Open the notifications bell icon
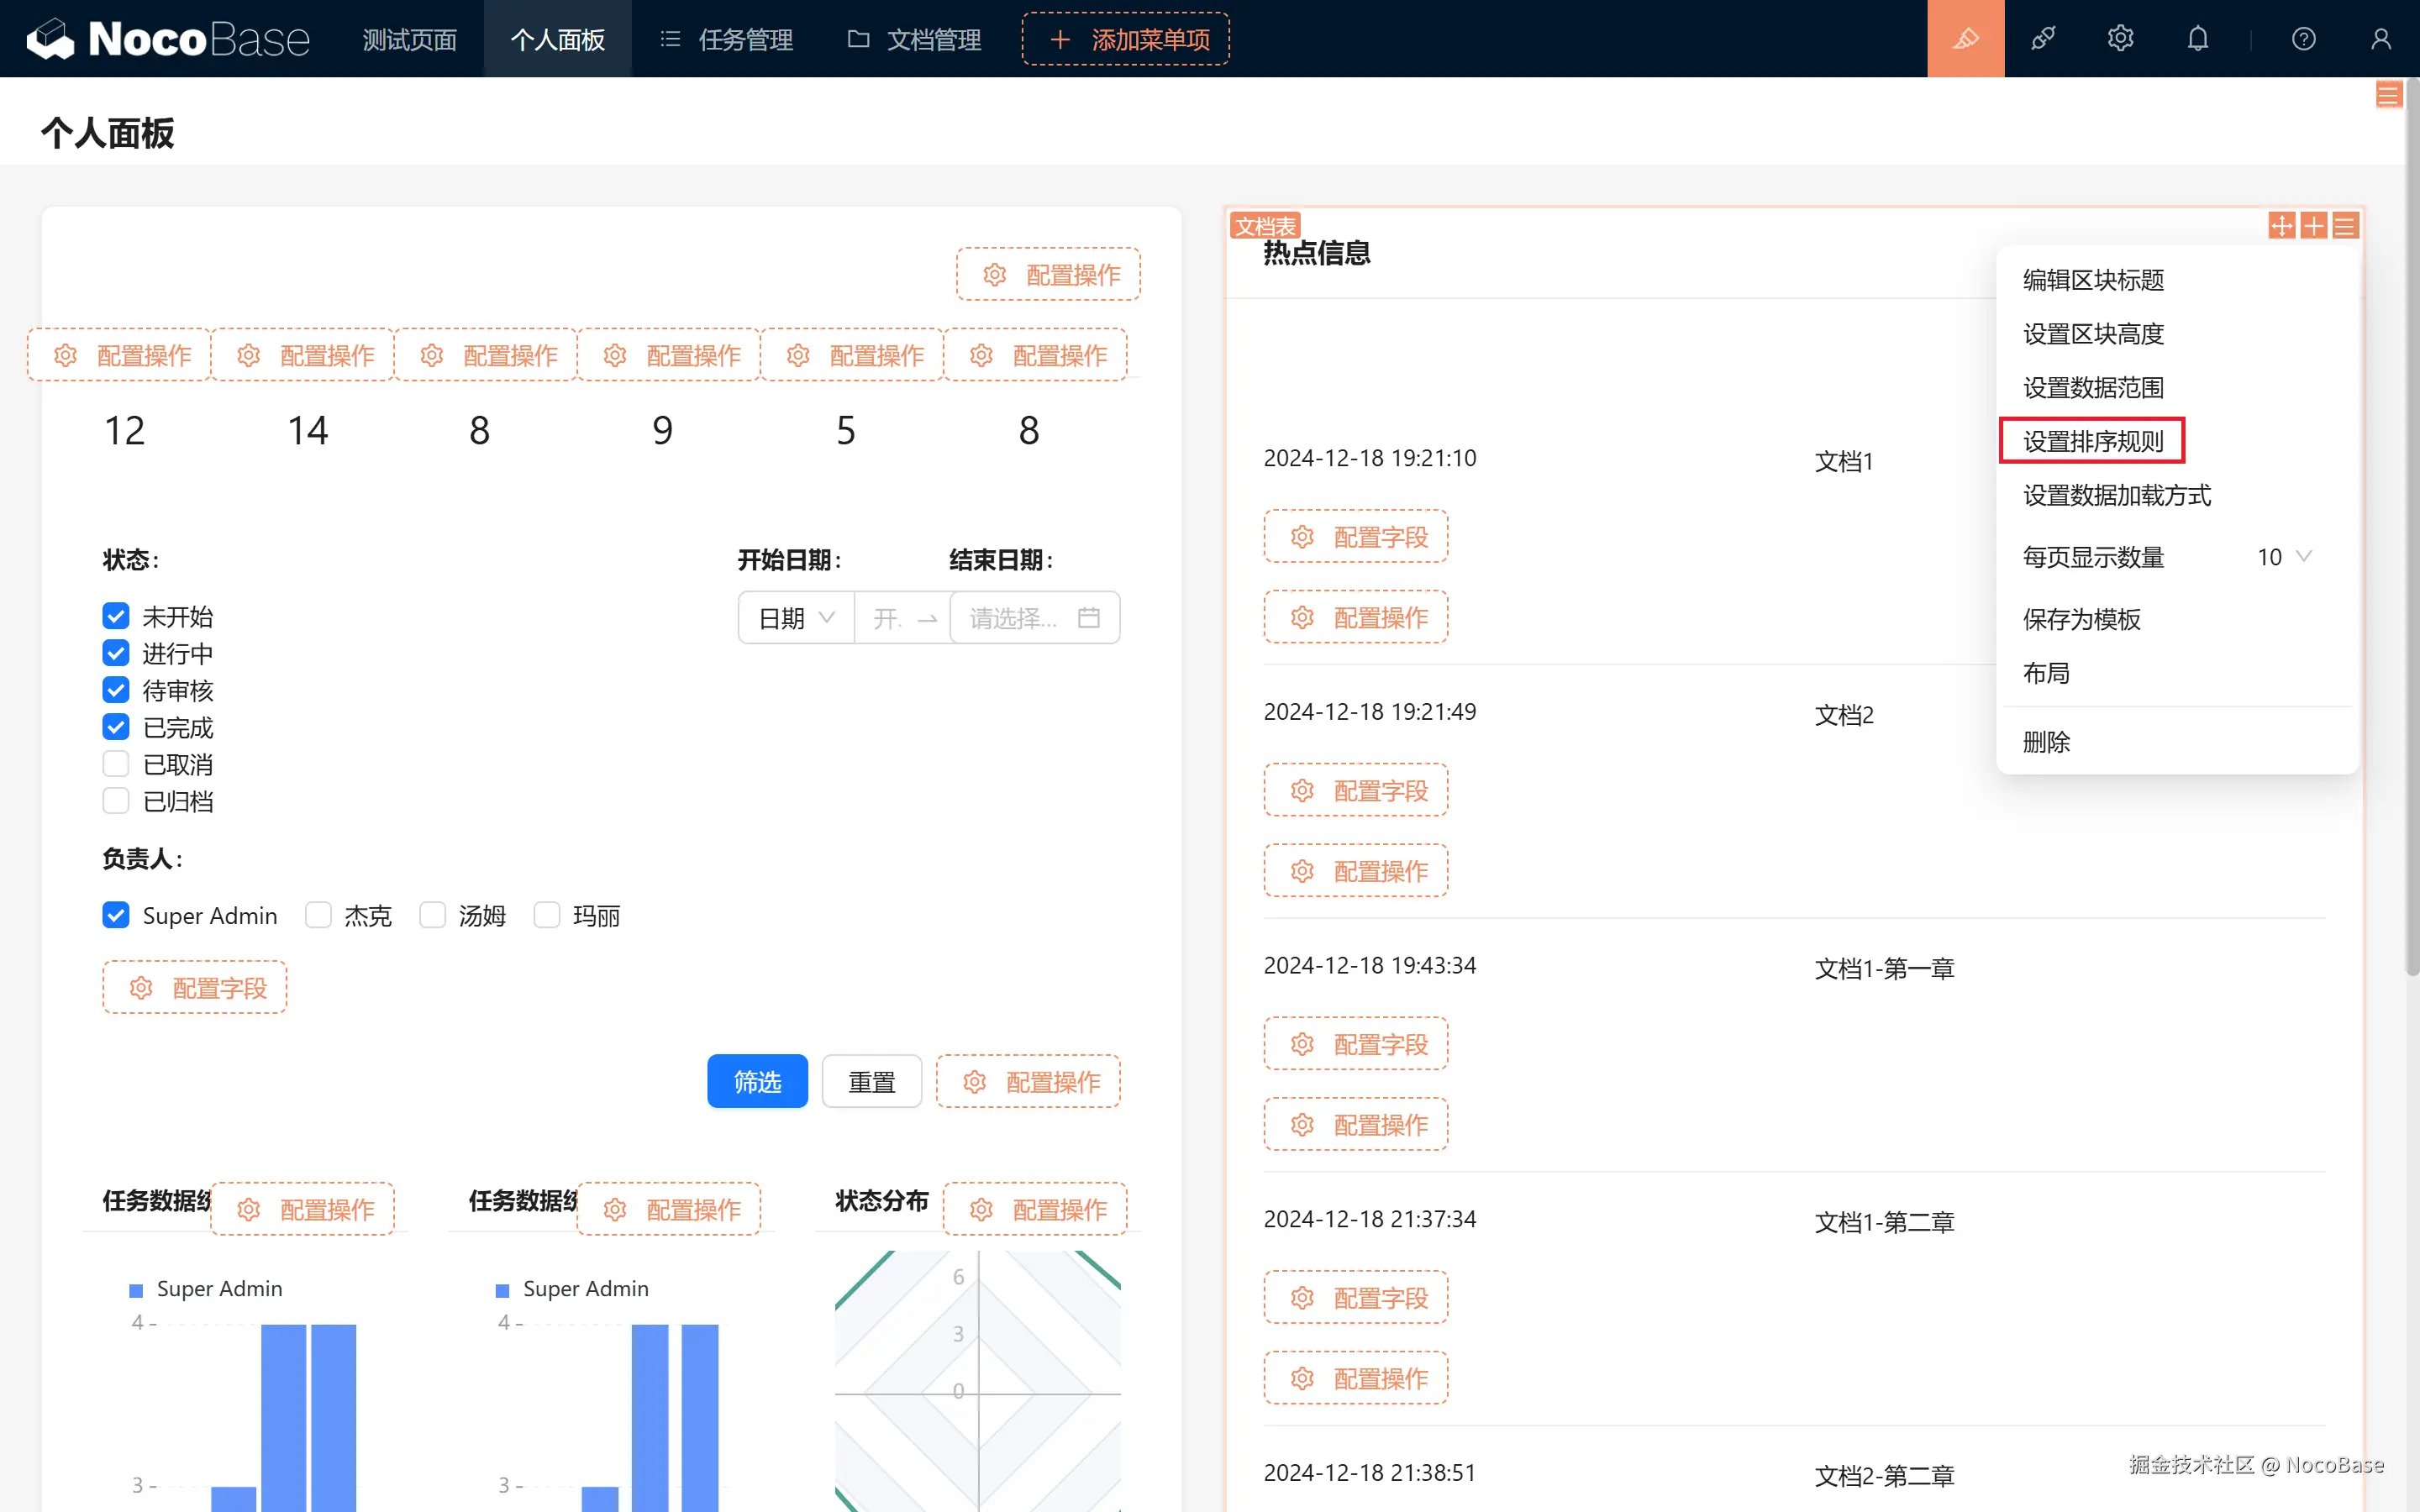The width and height of the screenshot is (2420, 1512). click(2197, 39)
